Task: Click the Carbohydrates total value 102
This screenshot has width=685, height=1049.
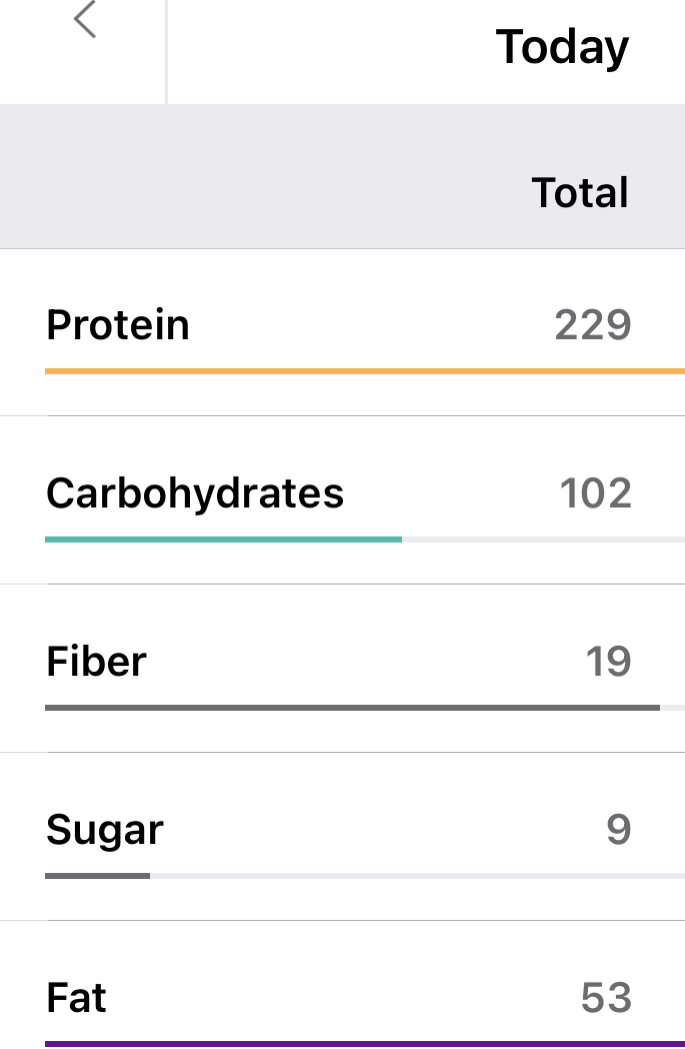Action: point(595,493)
